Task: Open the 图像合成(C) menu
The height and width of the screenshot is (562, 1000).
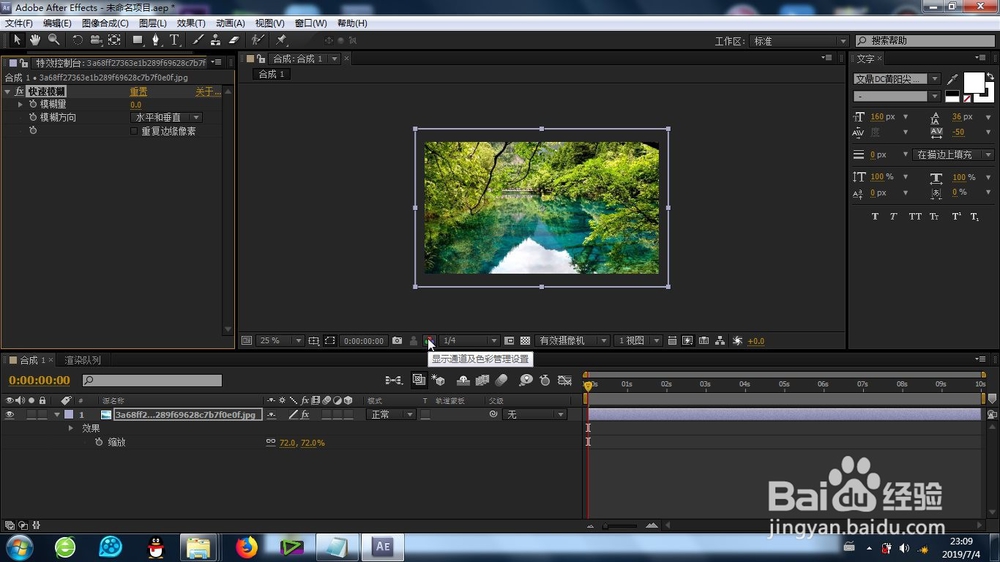Action: 105,23
